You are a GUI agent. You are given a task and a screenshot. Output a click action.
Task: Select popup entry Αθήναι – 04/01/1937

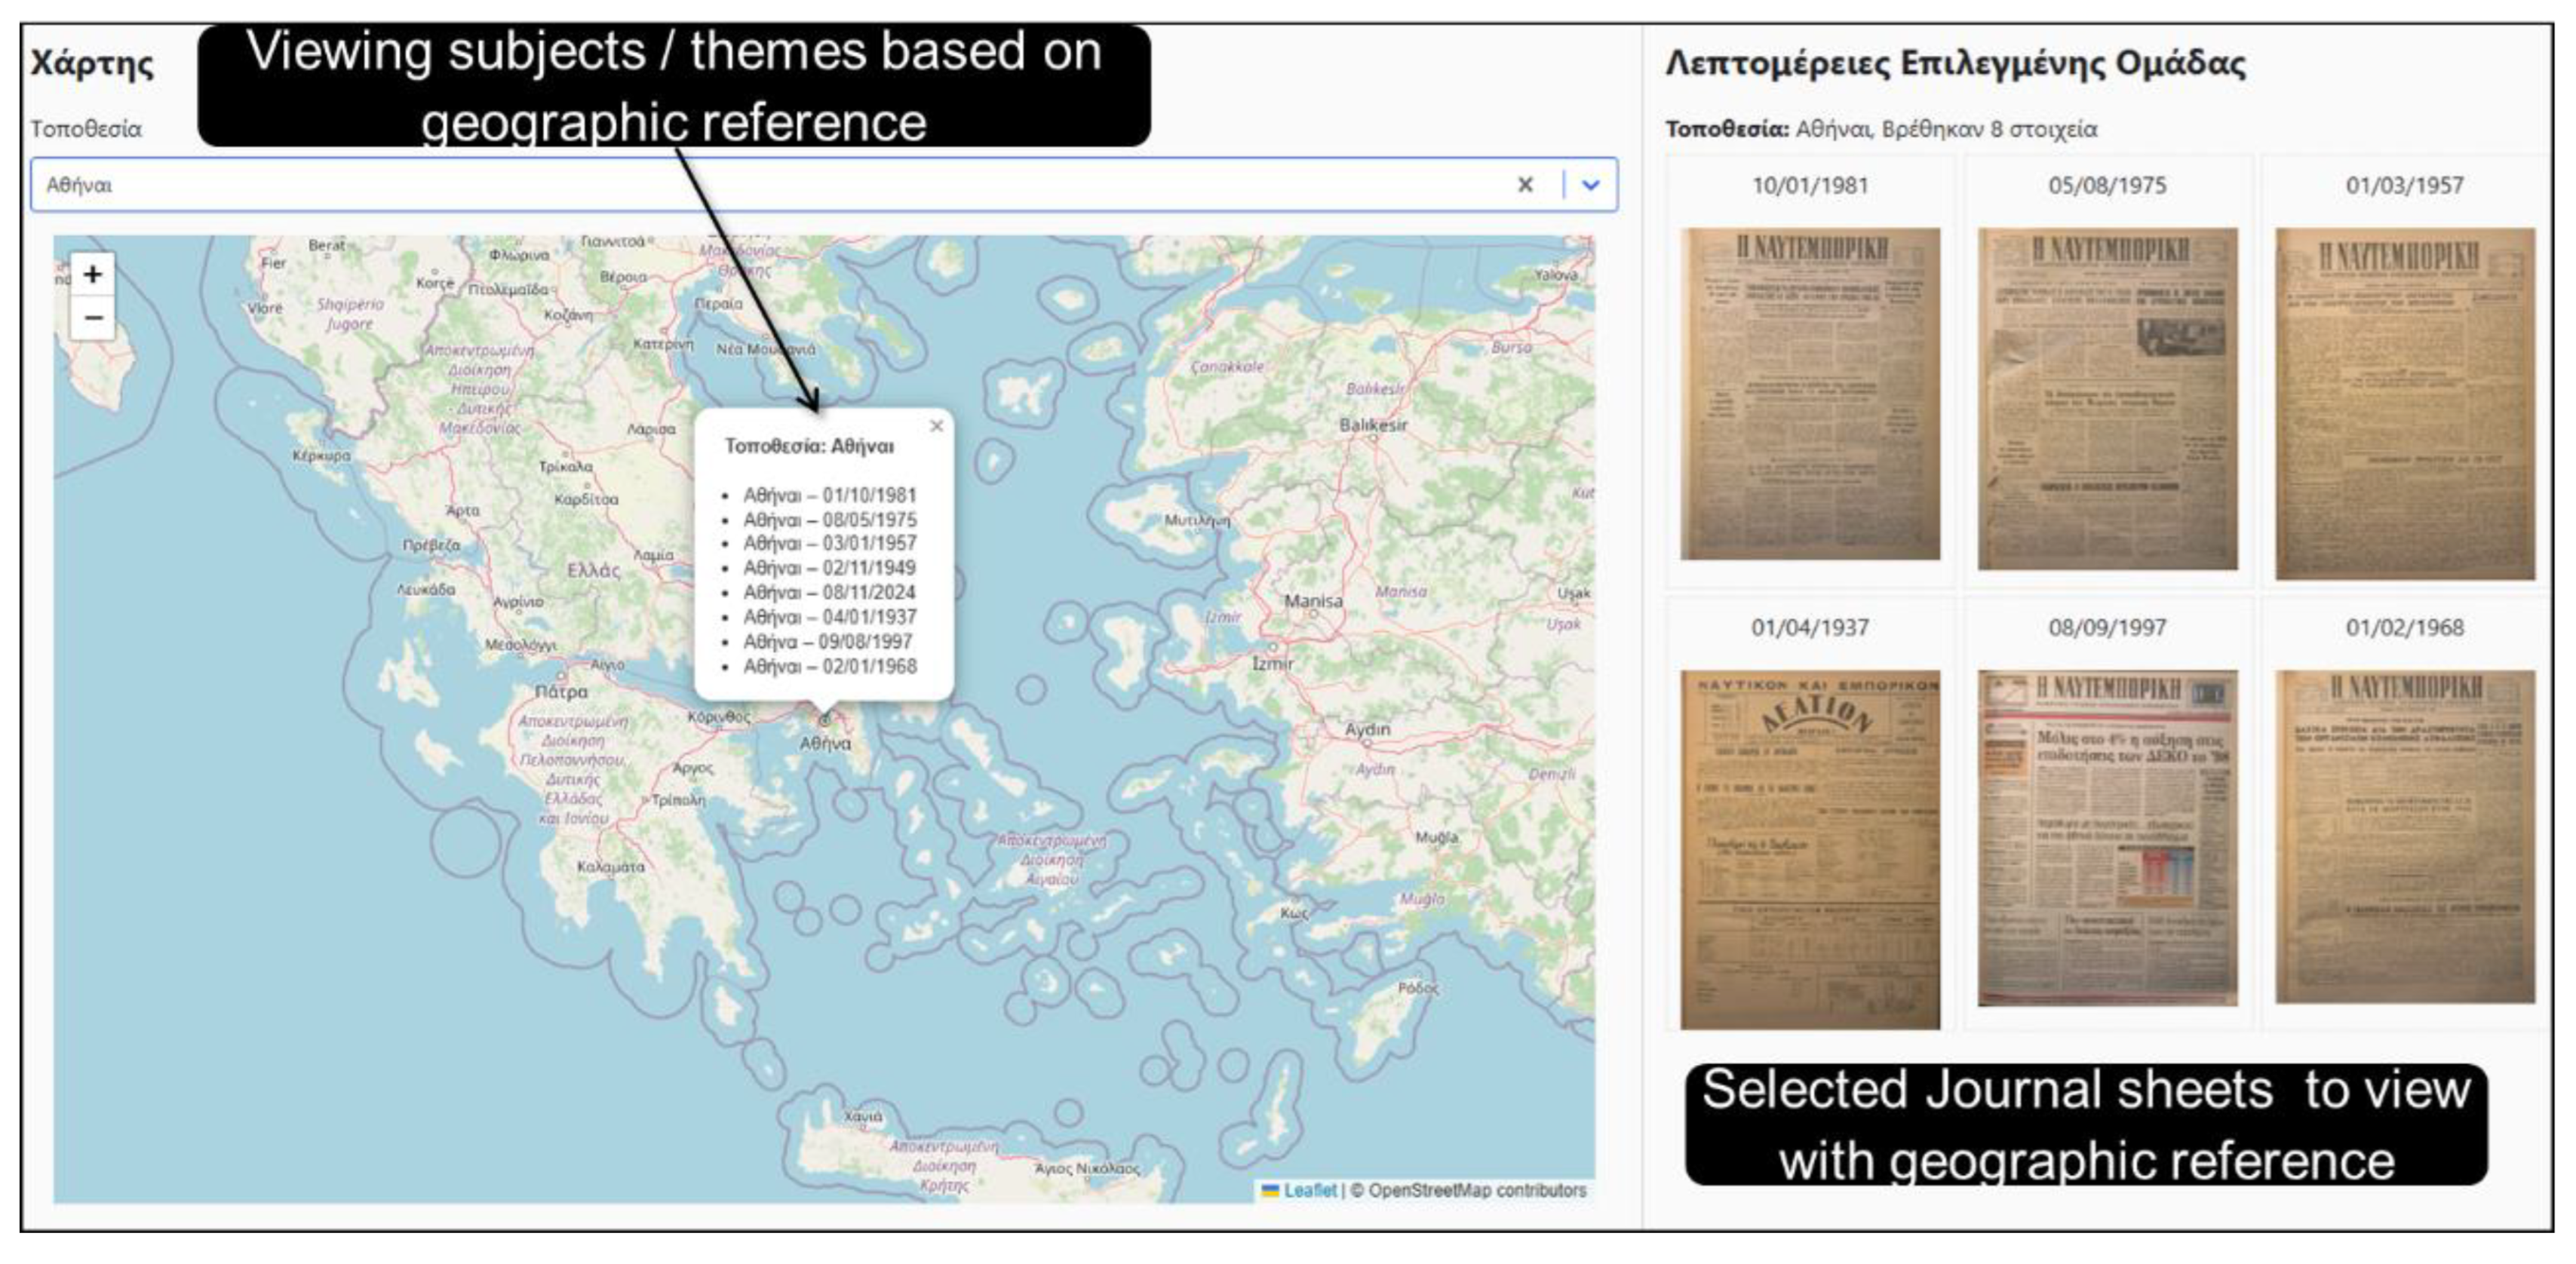coord(829,617)
